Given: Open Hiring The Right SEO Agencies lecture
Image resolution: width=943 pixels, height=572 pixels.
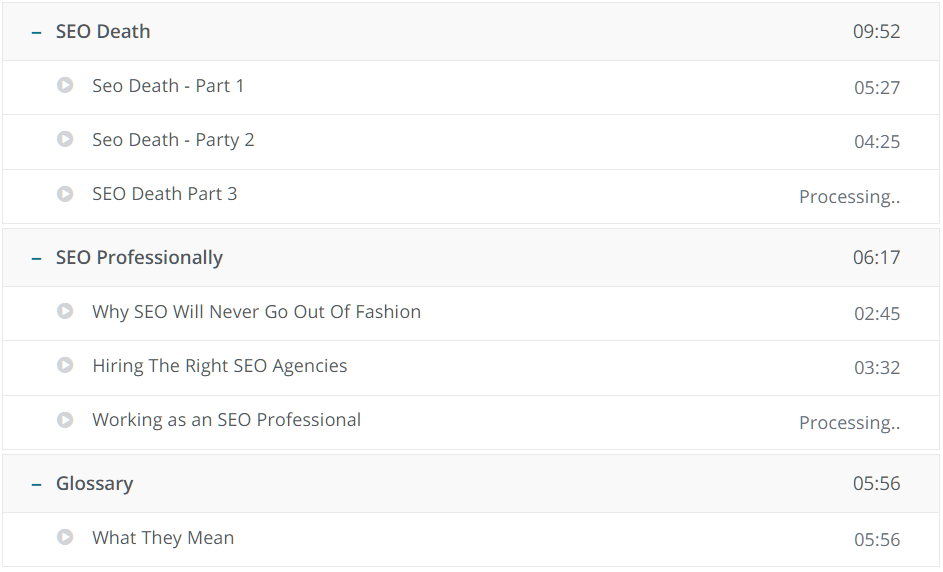Looking at the screenshot, I should 220,366.
